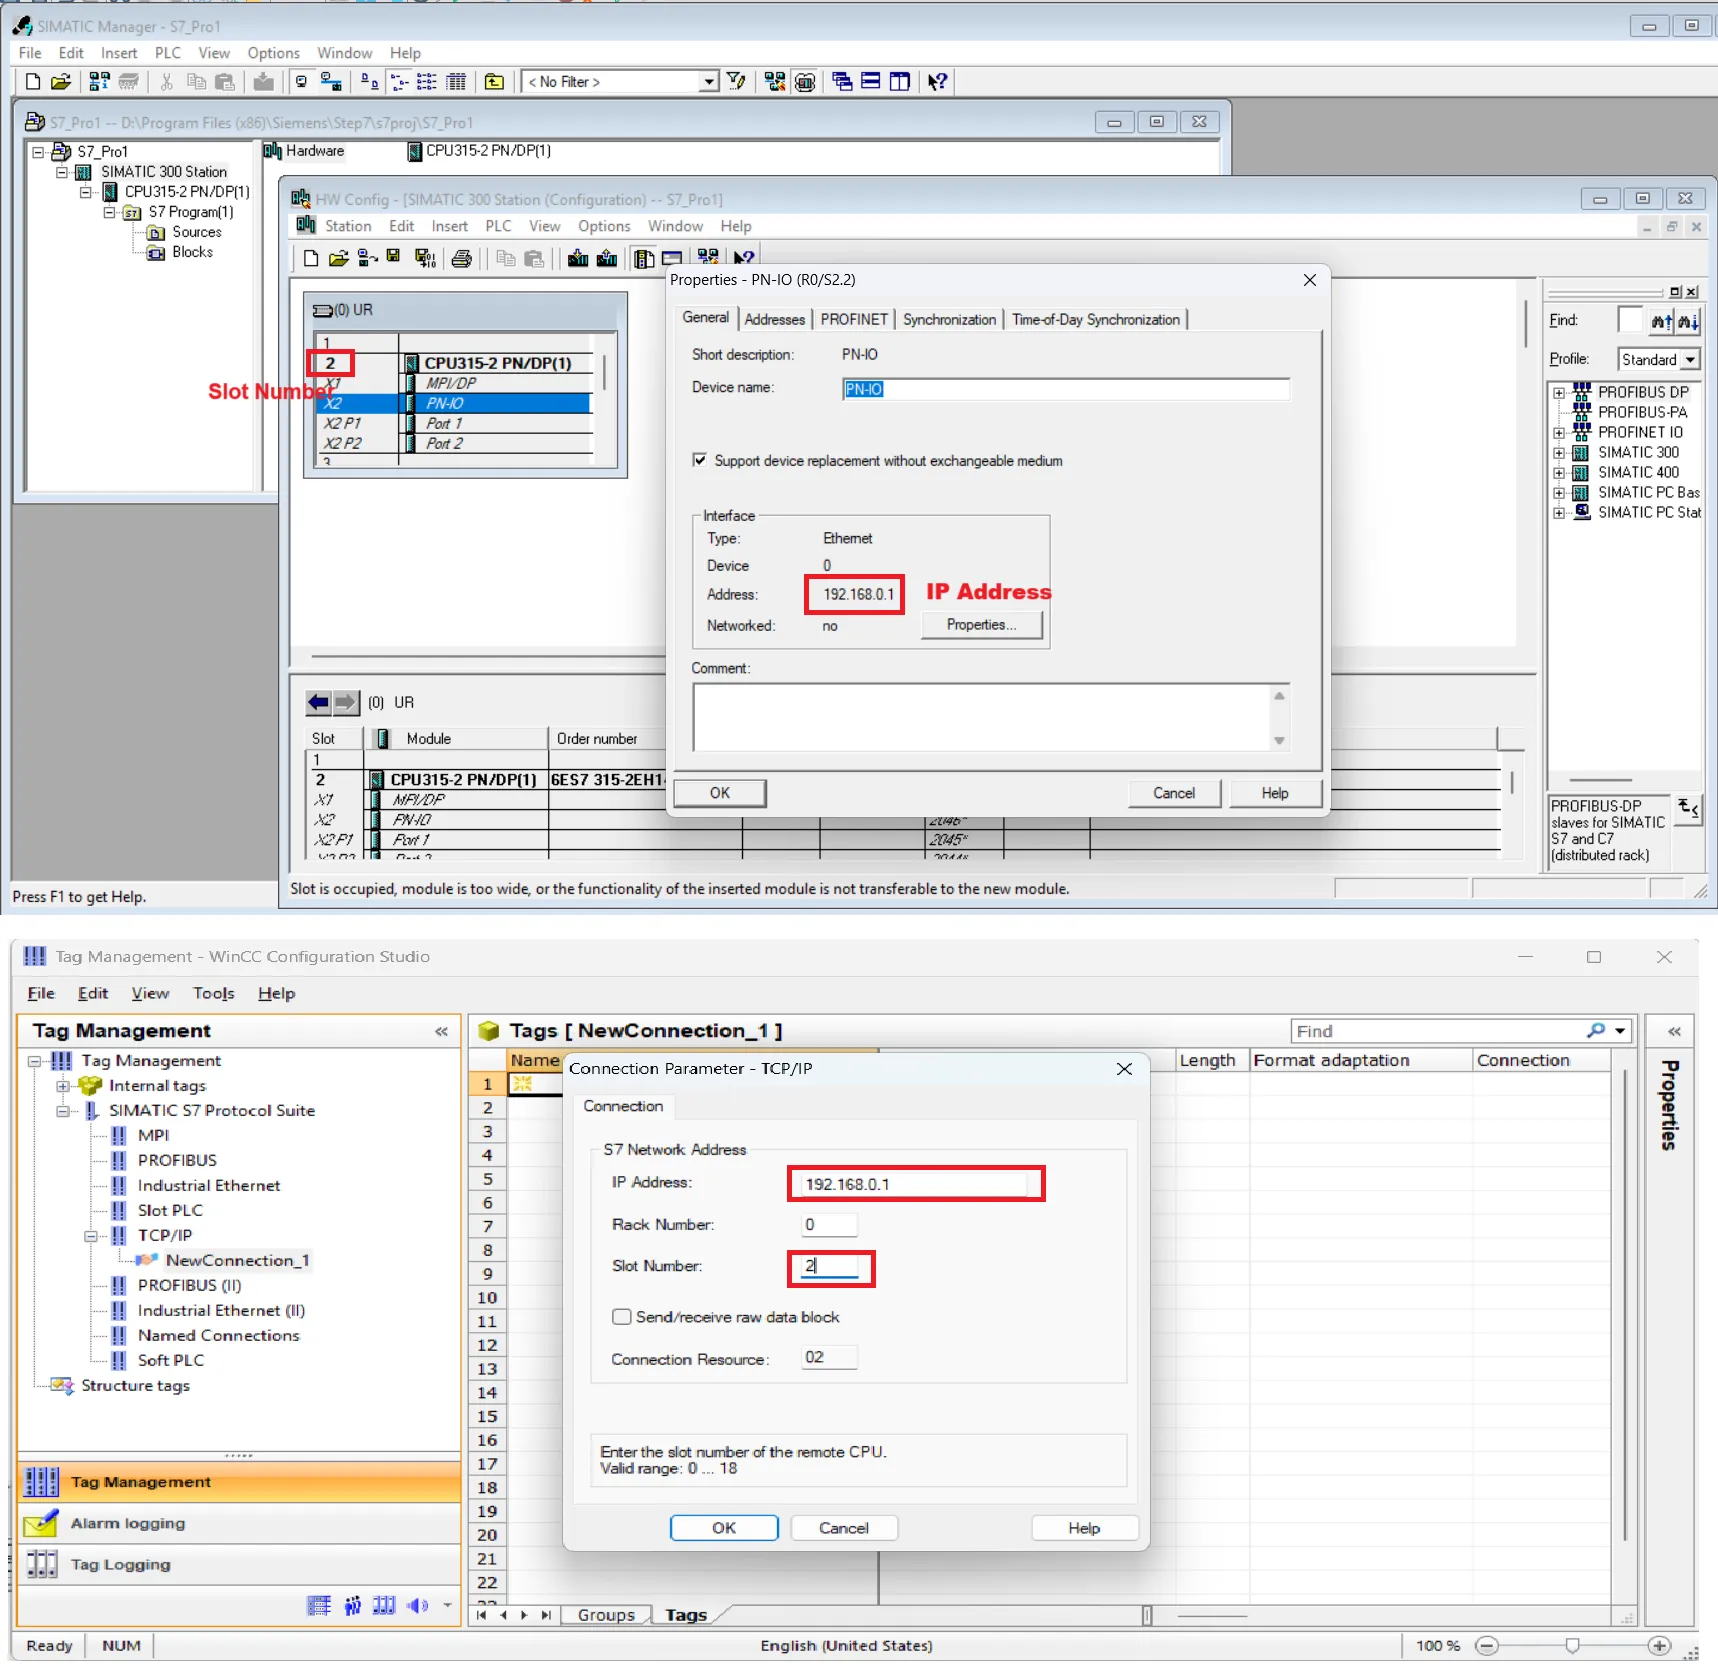Image resolution: width=1718 pixels, height=1666 pixels.
Task: Switch to the Addresses tab in Properties dialog
Action: coord(774,320)
